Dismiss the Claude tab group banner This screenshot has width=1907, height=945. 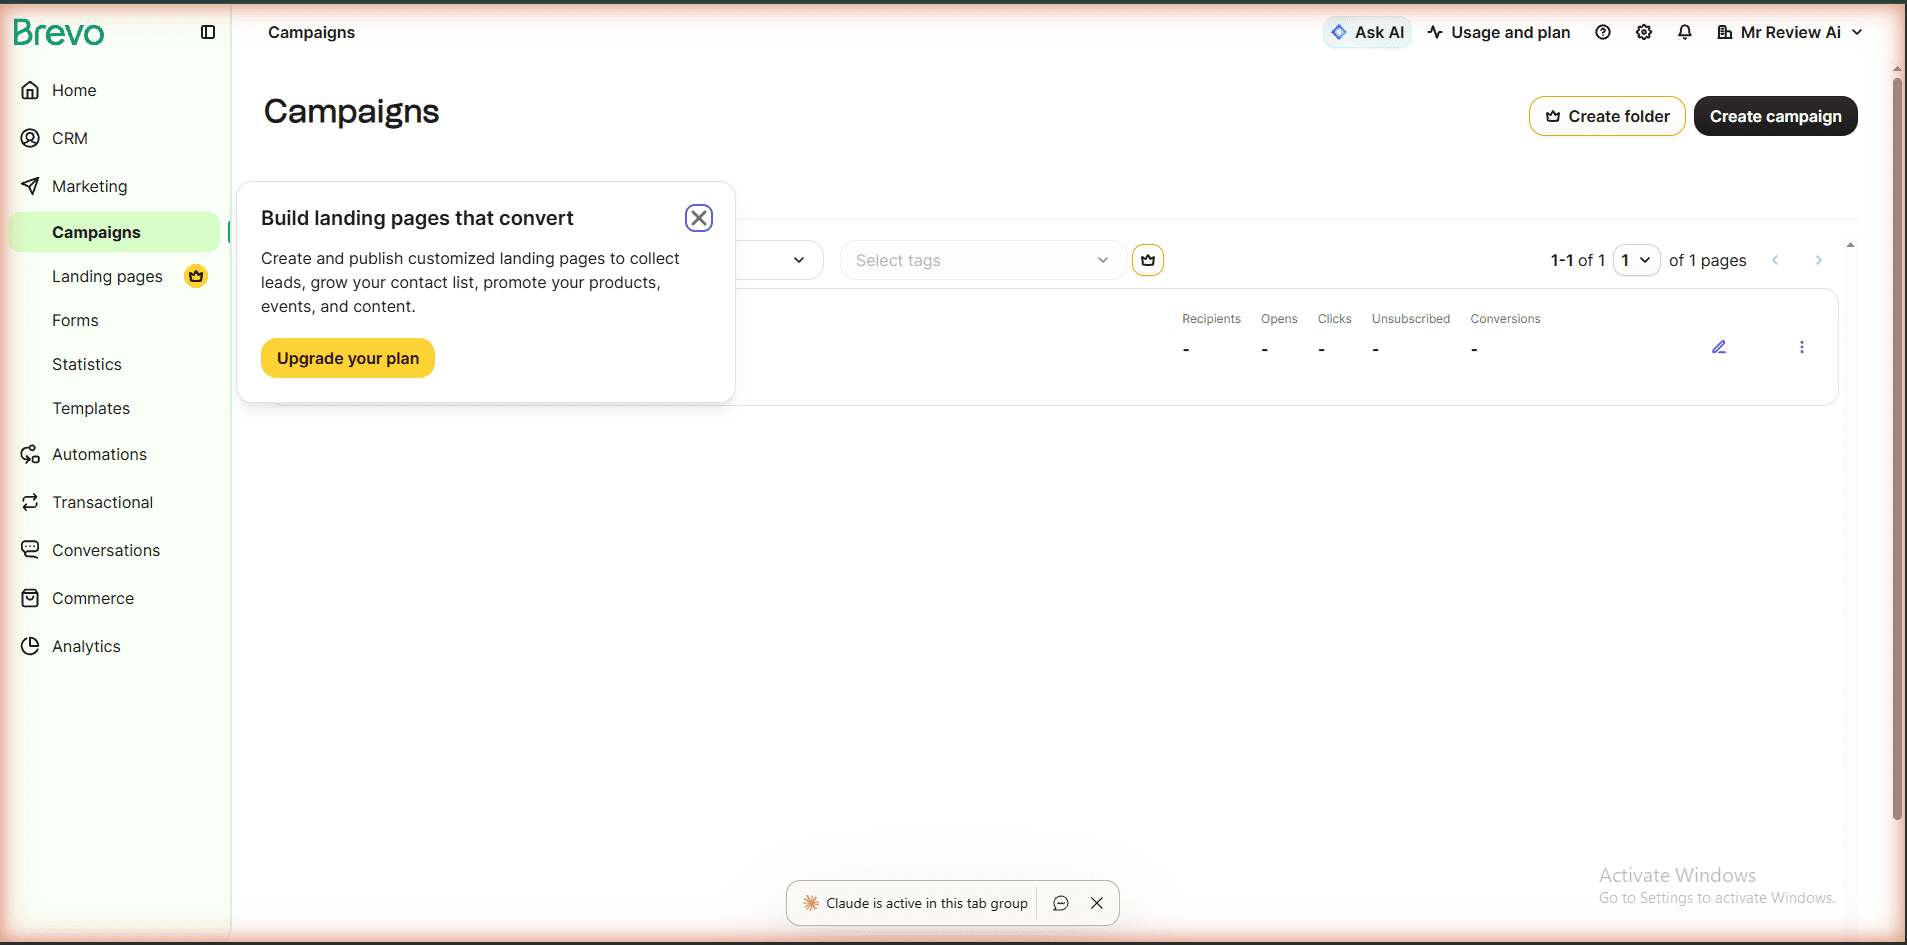click(x=1097, y=903)
